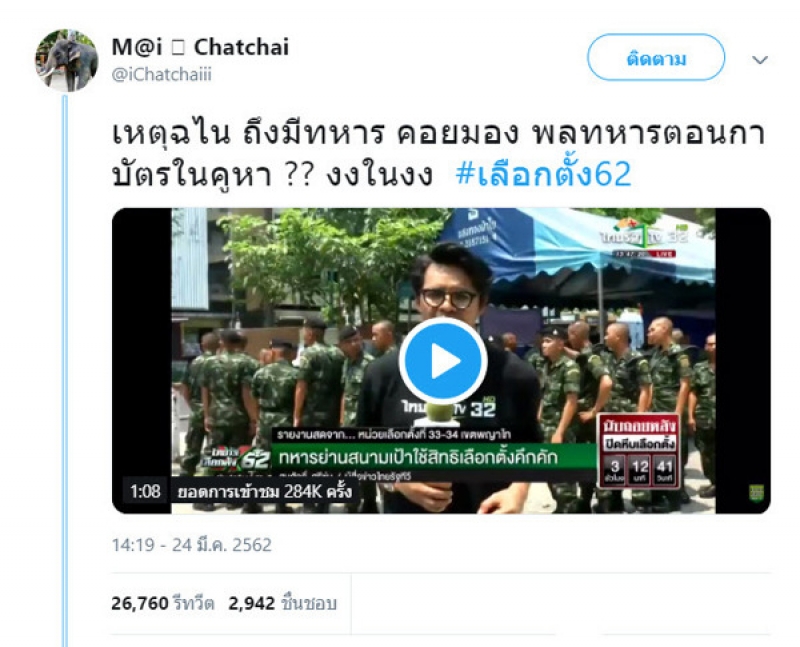The width and height of the screenshot is (800, 647).
Task: Click the 1:08 video duration badge
Action: pyautogui.click(x=145, y=491)
